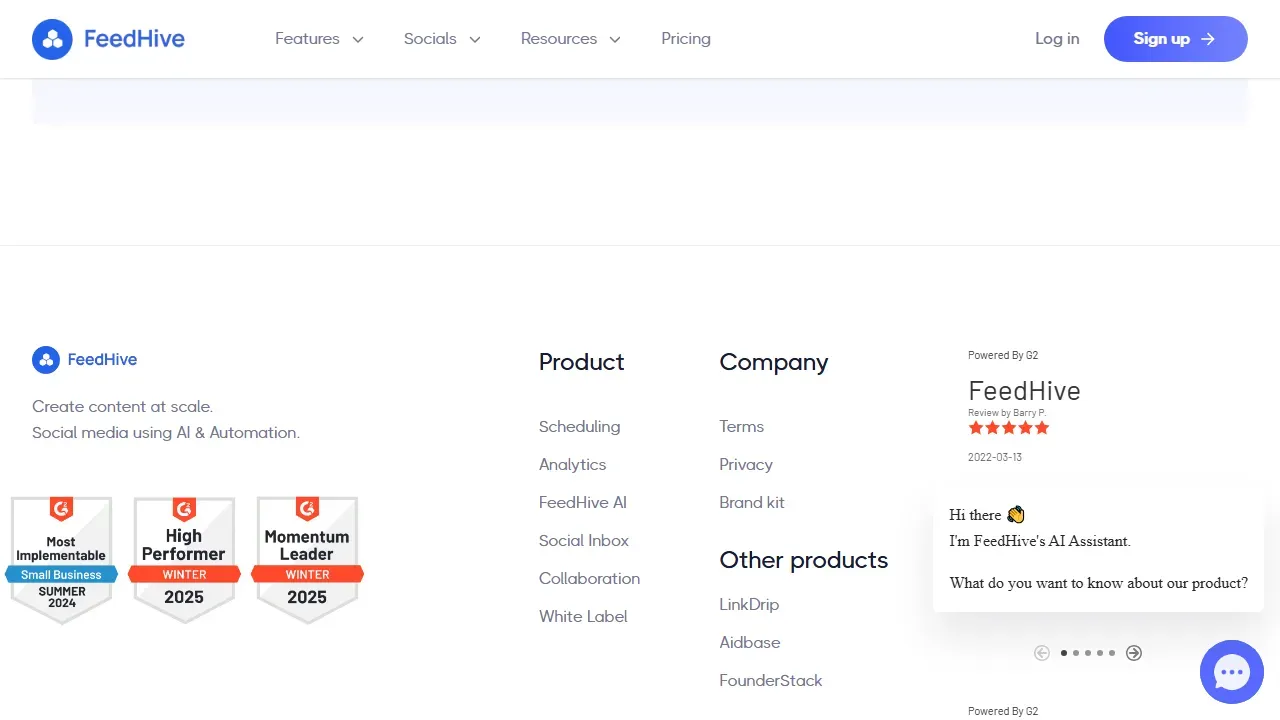Click the Company footer heading
The height and width of the screenshot is (720, 1280).
774,362
